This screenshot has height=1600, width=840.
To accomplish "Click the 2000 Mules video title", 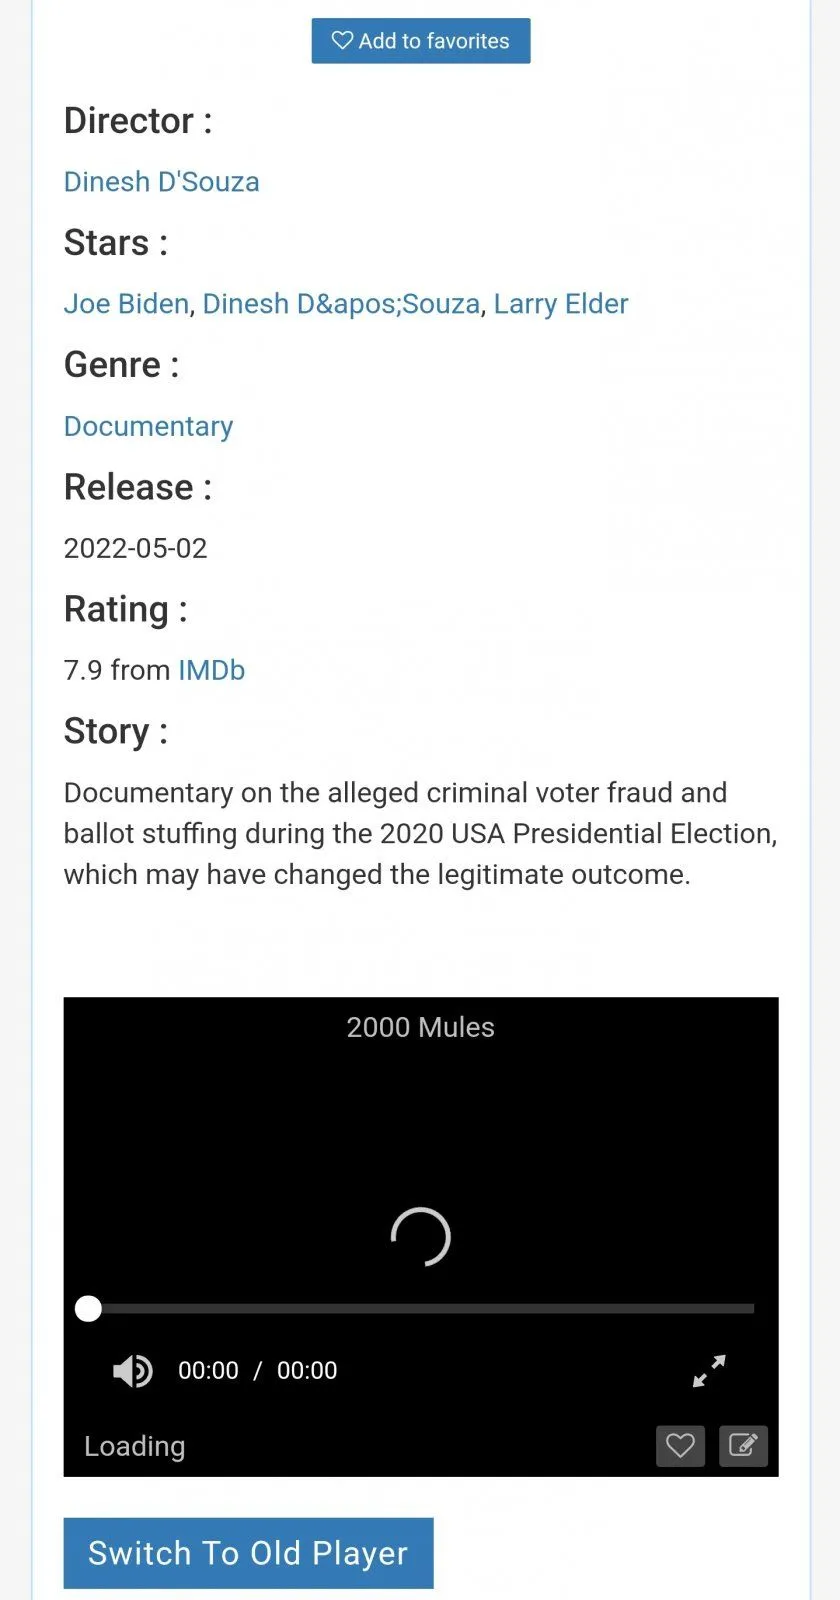I will 420,1027.
